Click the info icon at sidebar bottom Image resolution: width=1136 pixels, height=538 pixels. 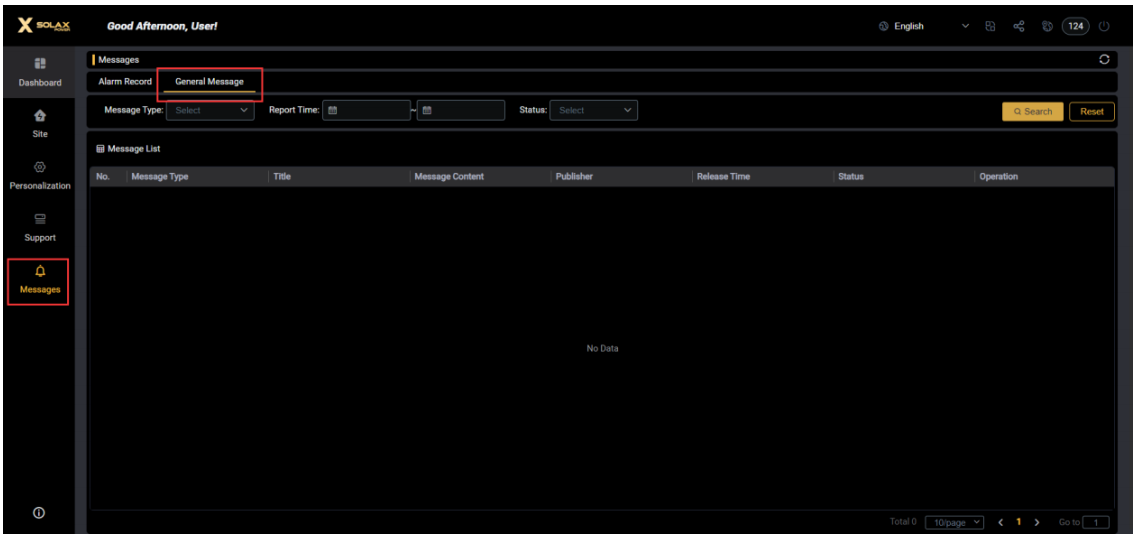pyautogui.click(x=39, y=512)
